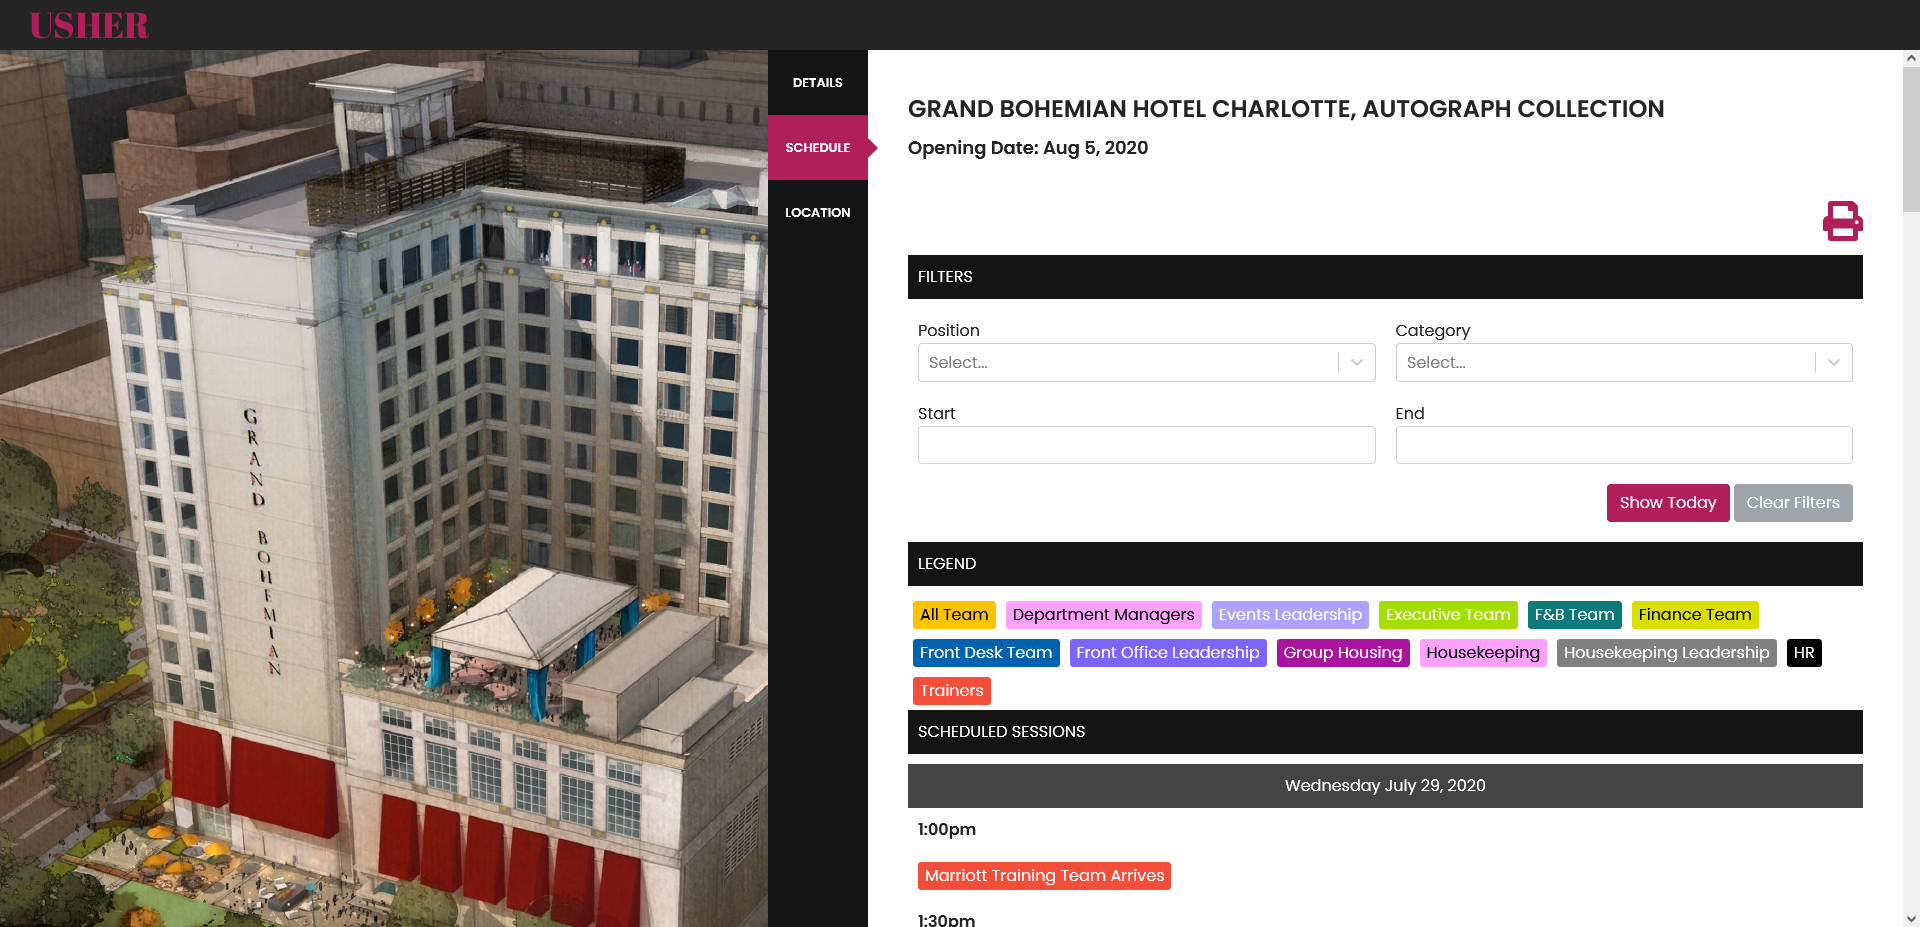Select the Events Leadership legend tag
Image resolution: width=1920 pixels, height=927 pixels.
coord(1290,615)
